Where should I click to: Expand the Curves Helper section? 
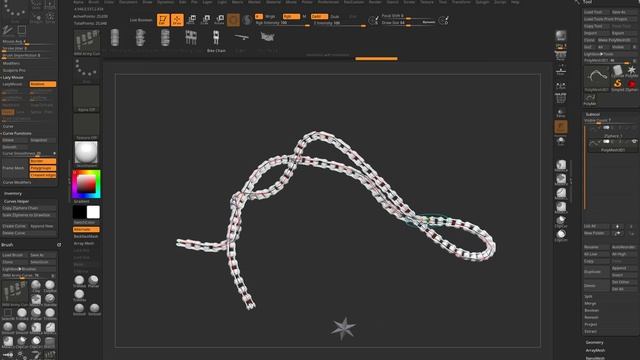point(17,201)
